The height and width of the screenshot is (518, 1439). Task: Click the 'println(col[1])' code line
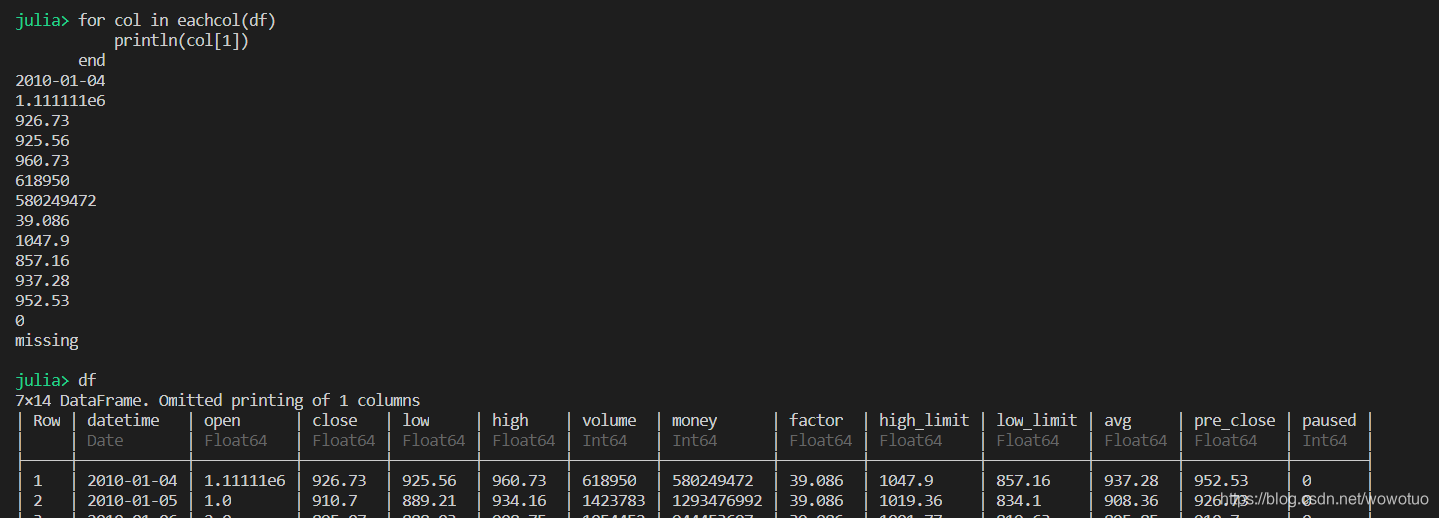coord(181,41)
